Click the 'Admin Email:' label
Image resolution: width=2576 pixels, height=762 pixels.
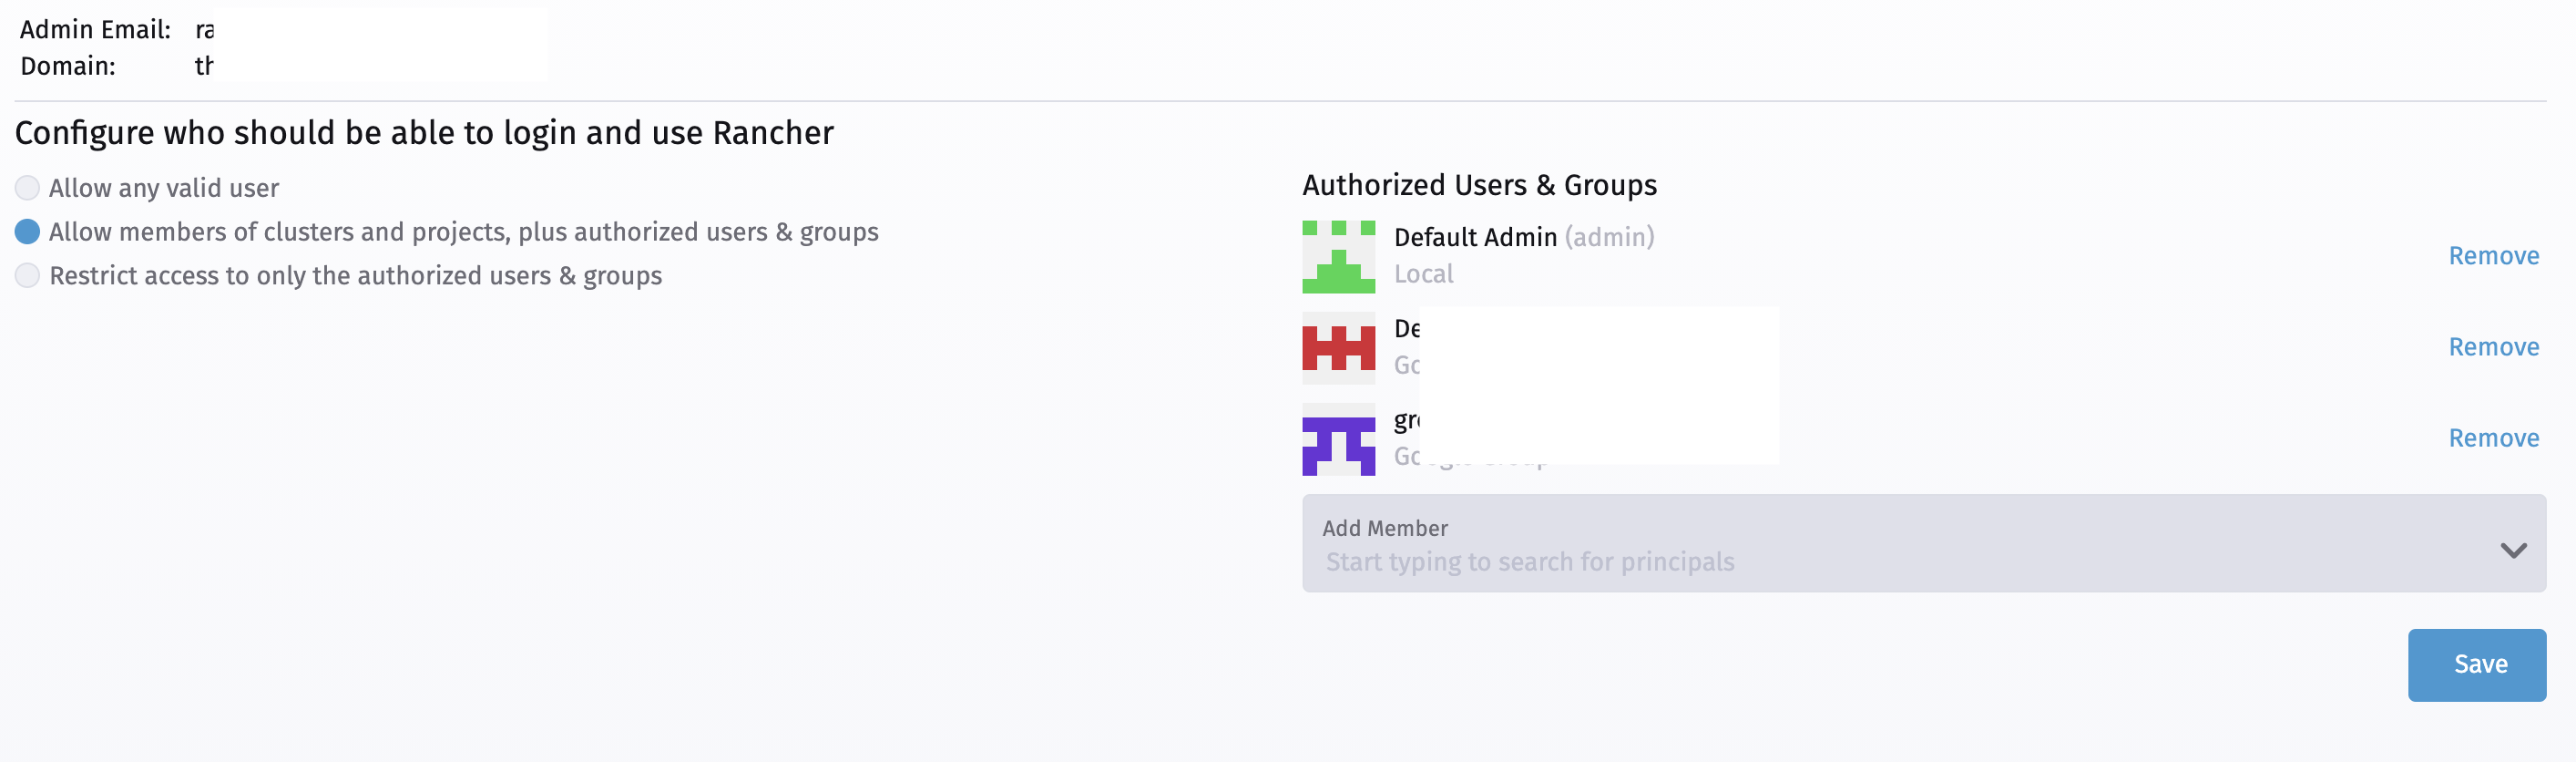[95, 30]
